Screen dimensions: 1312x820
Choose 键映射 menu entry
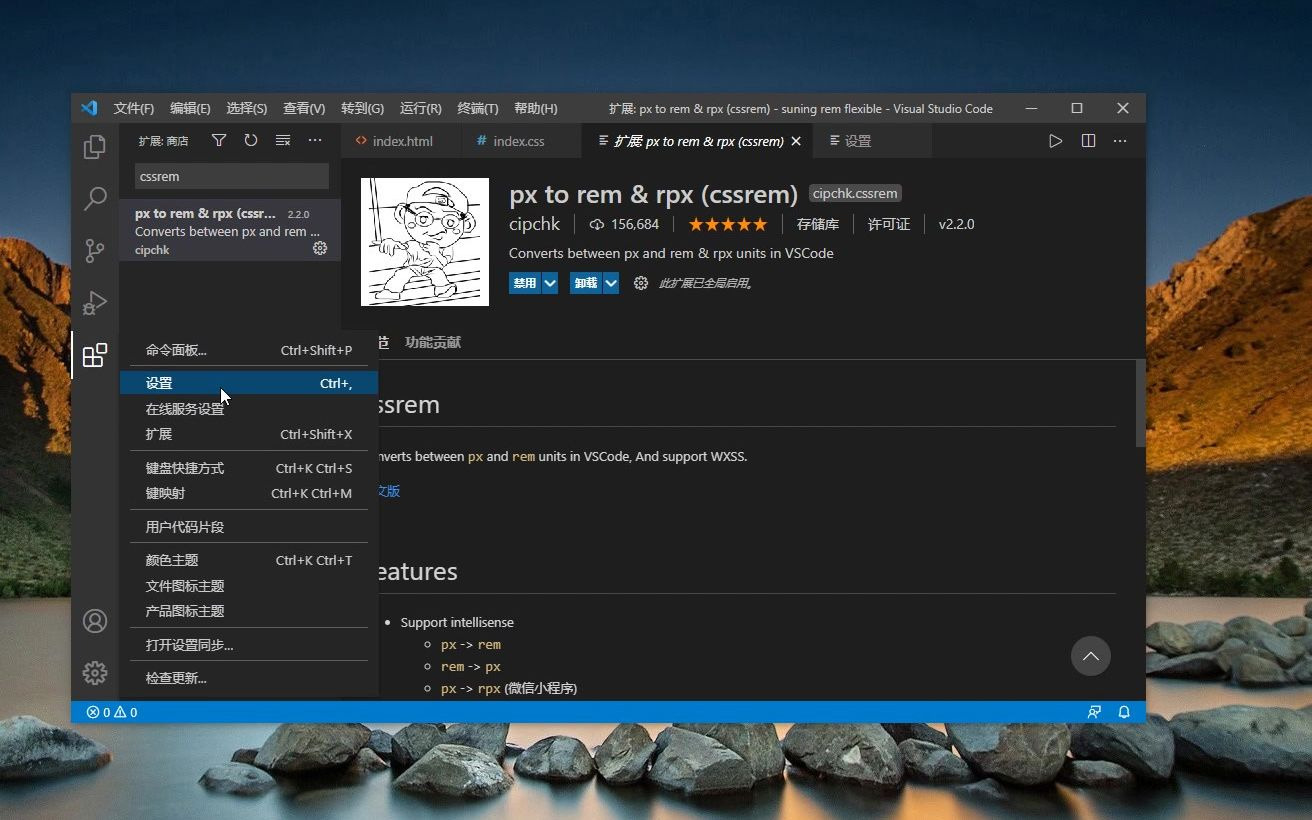[249, 493]
